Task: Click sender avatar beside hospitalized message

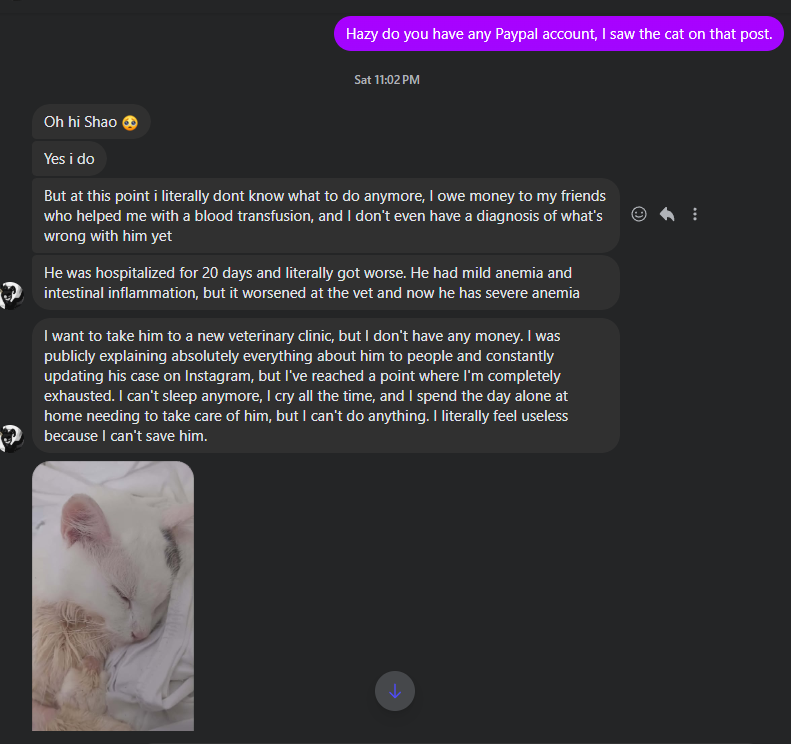Action: pyautogui.click(x=10, y=295)
